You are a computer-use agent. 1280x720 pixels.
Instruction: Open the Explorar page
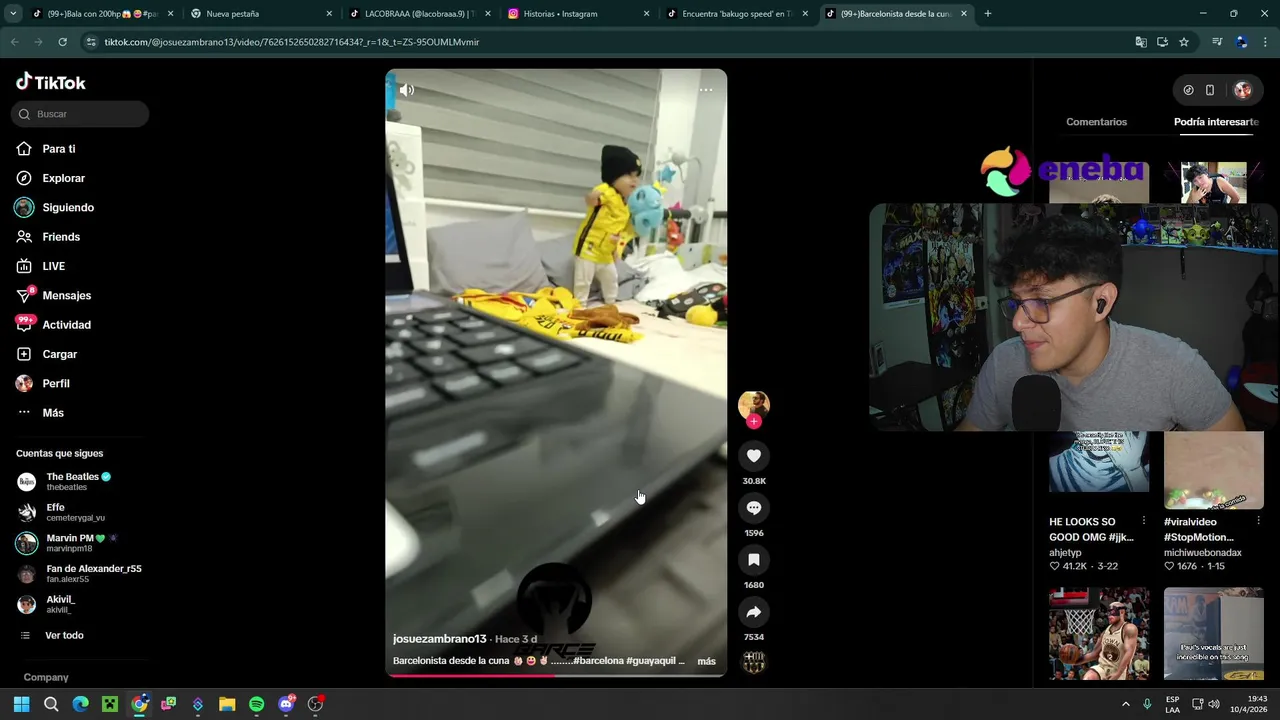click(x=50, y=178)
